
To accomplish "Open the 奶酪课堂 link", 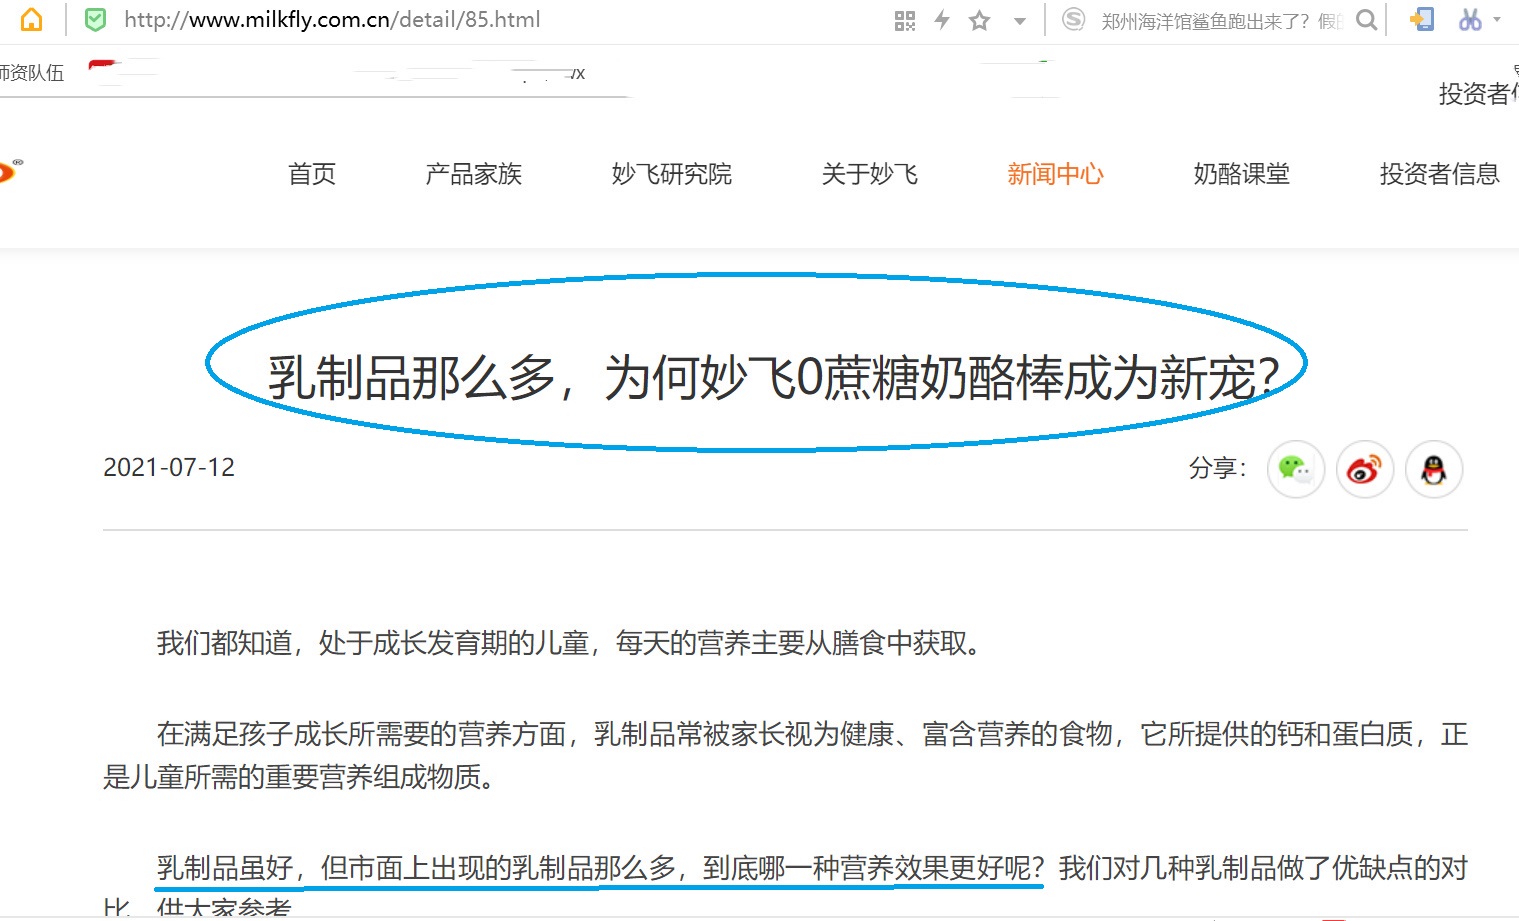I will [x=1241, y=174].
